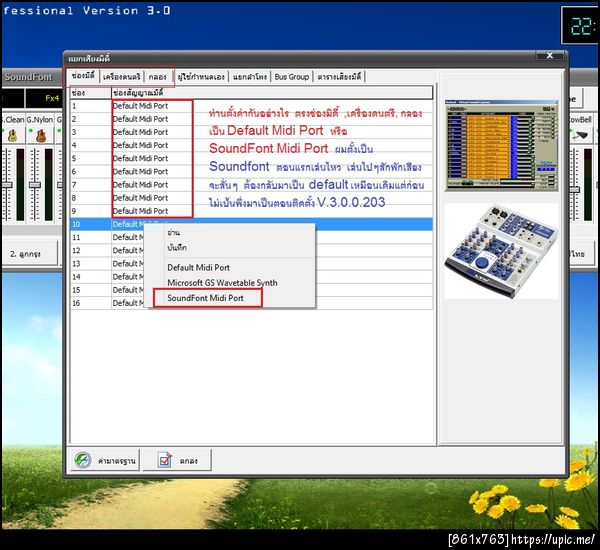Switch to the Bus Group tab

click(292, 77)
